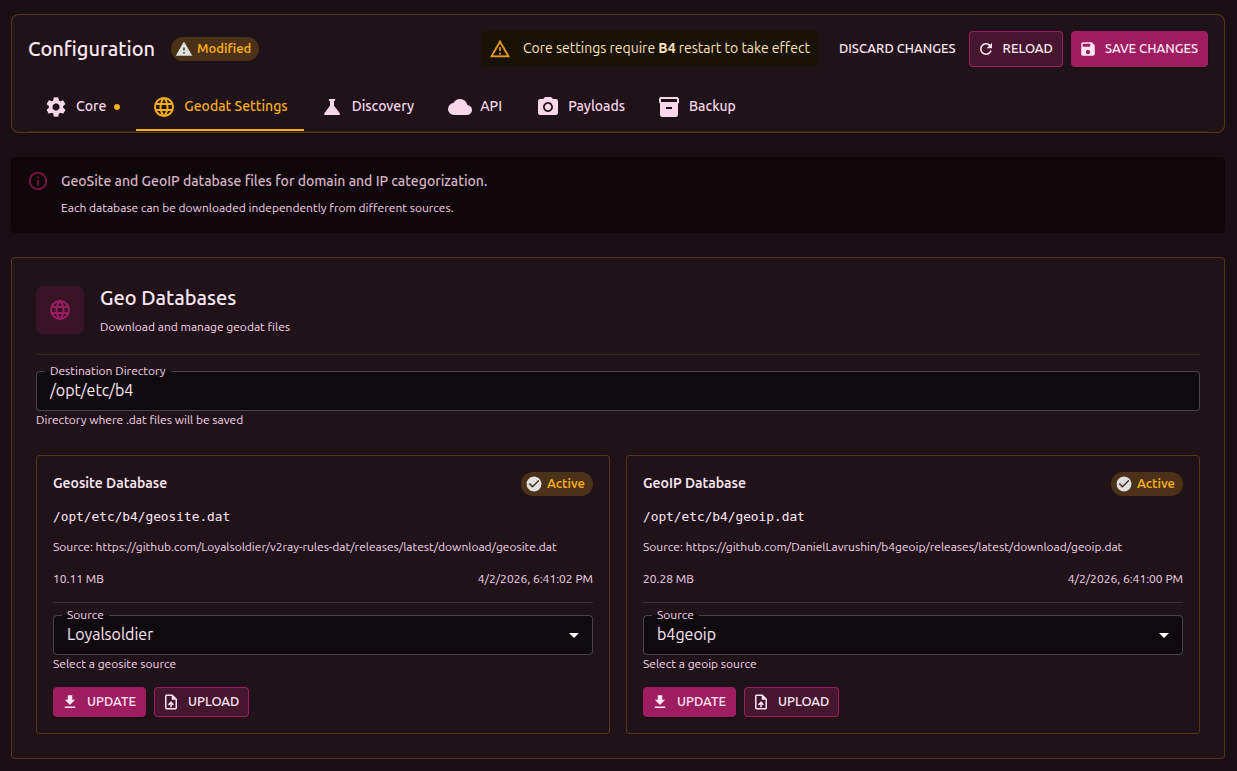This screenshot has width=1237, height=771.
Task: Click the Core gear icon
Action: click(56, 106)
